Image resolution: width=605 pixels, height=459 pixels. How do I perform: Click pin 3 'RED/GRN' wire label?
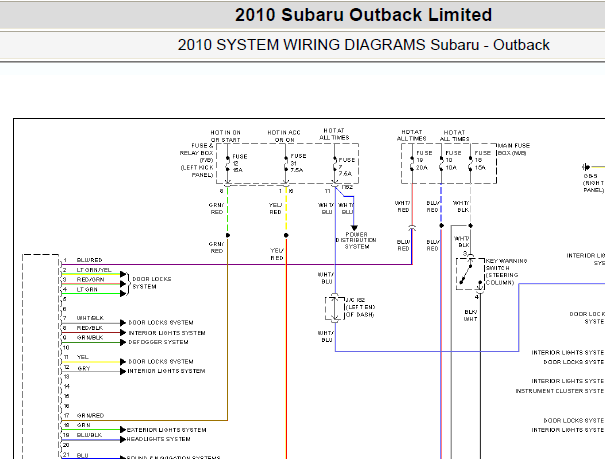coord(90,279)
